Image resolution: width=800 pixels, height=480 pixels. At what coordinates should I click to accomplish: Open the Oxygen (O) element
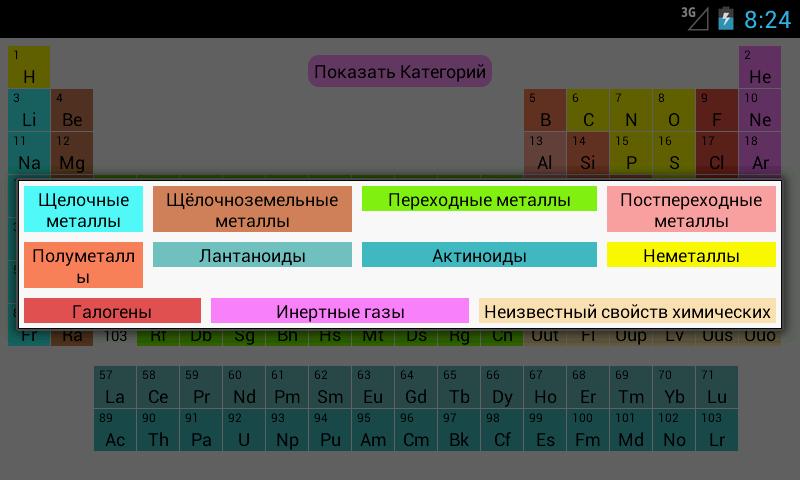tap(674, 110)
